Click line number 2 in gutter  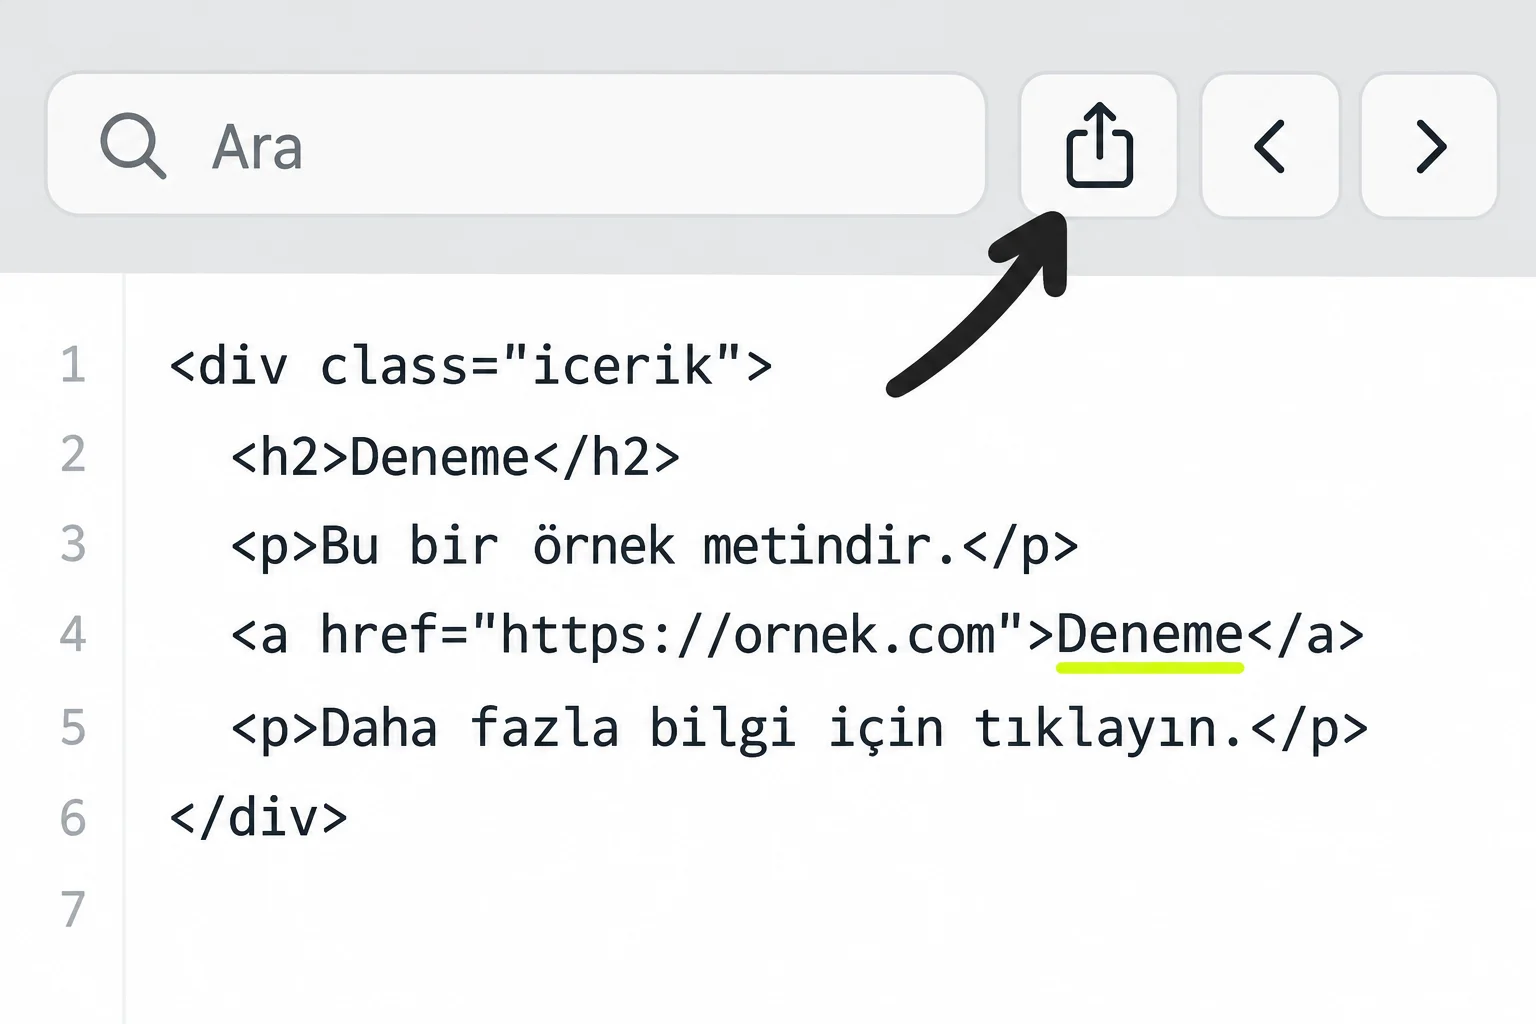pos(72,455)
